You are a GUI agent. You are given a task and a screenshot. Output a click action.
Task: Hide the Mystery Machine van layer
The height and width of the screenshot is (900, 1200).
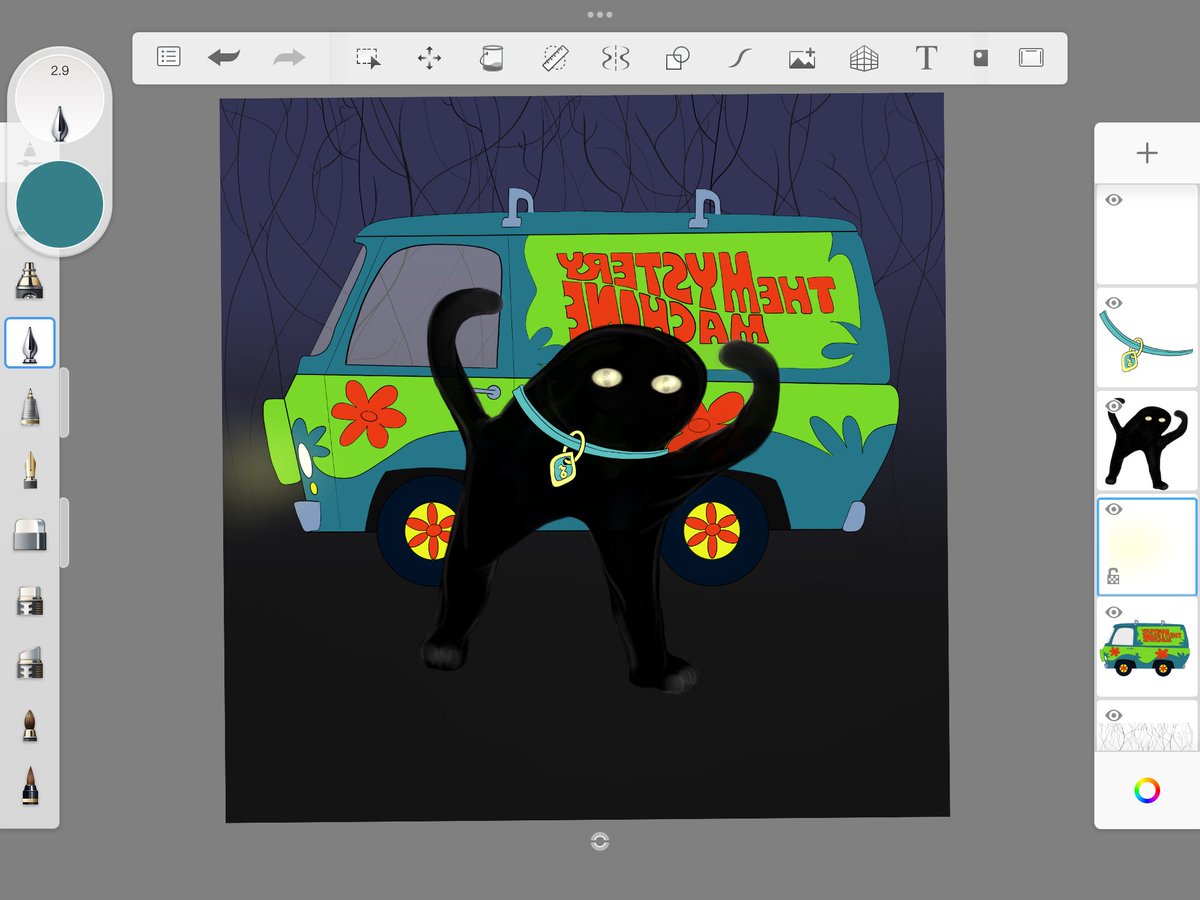coord(1113,612)
